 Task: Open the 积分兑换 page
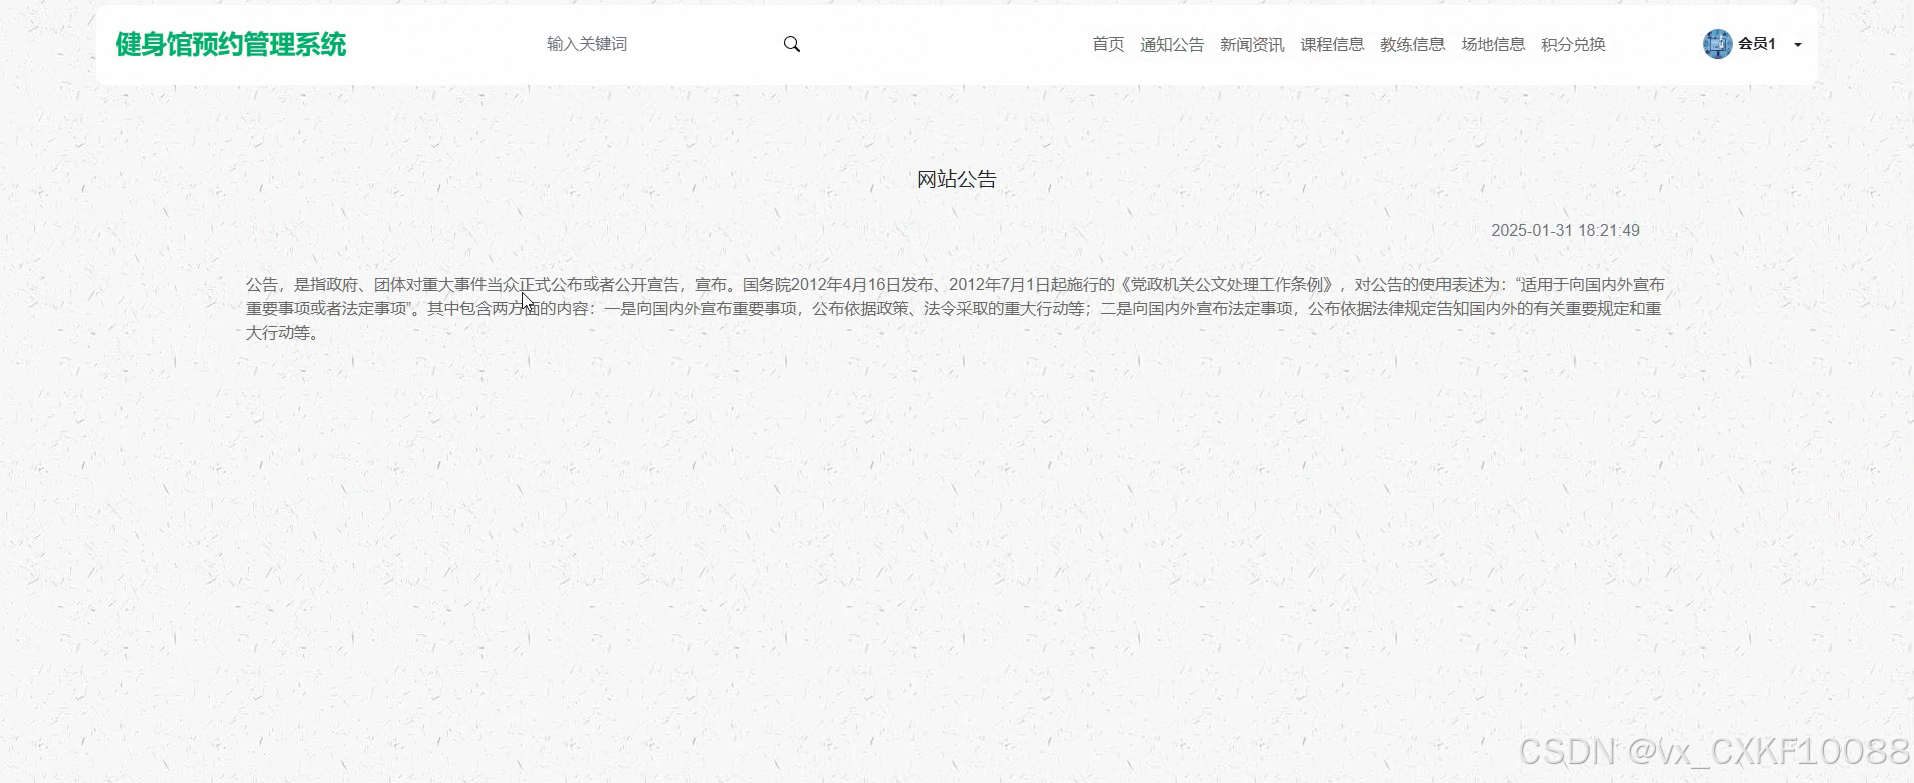tap(1573, 44)
